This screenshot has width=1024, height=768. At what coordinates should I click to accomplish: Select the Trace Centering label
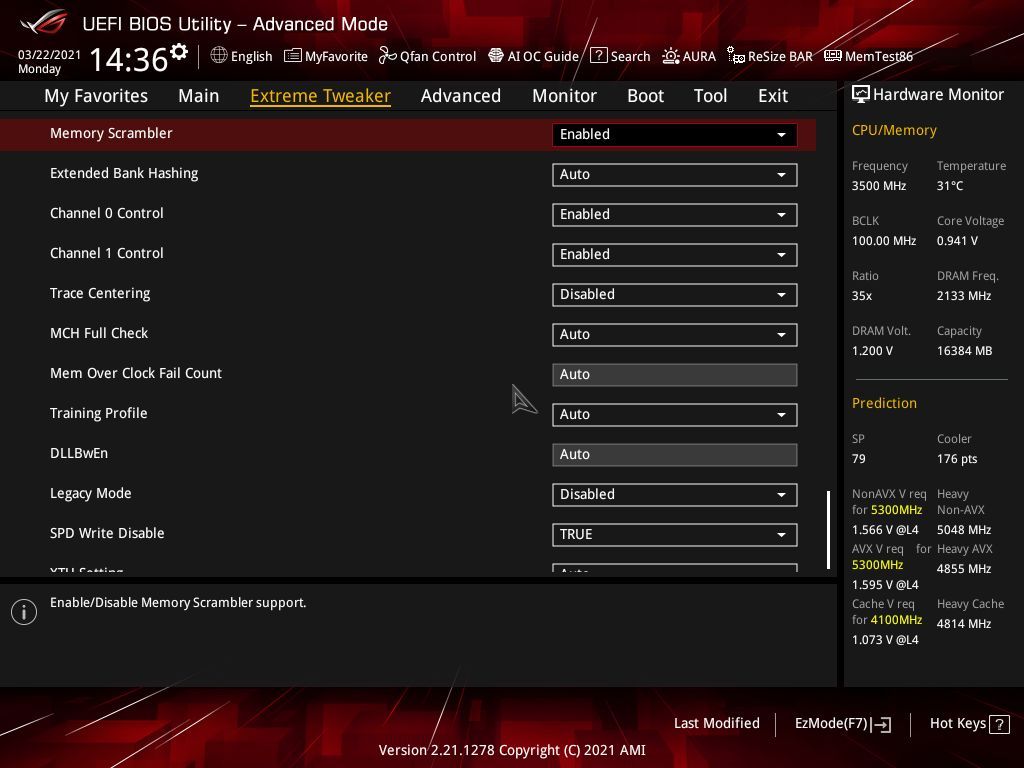coord(100,293)
